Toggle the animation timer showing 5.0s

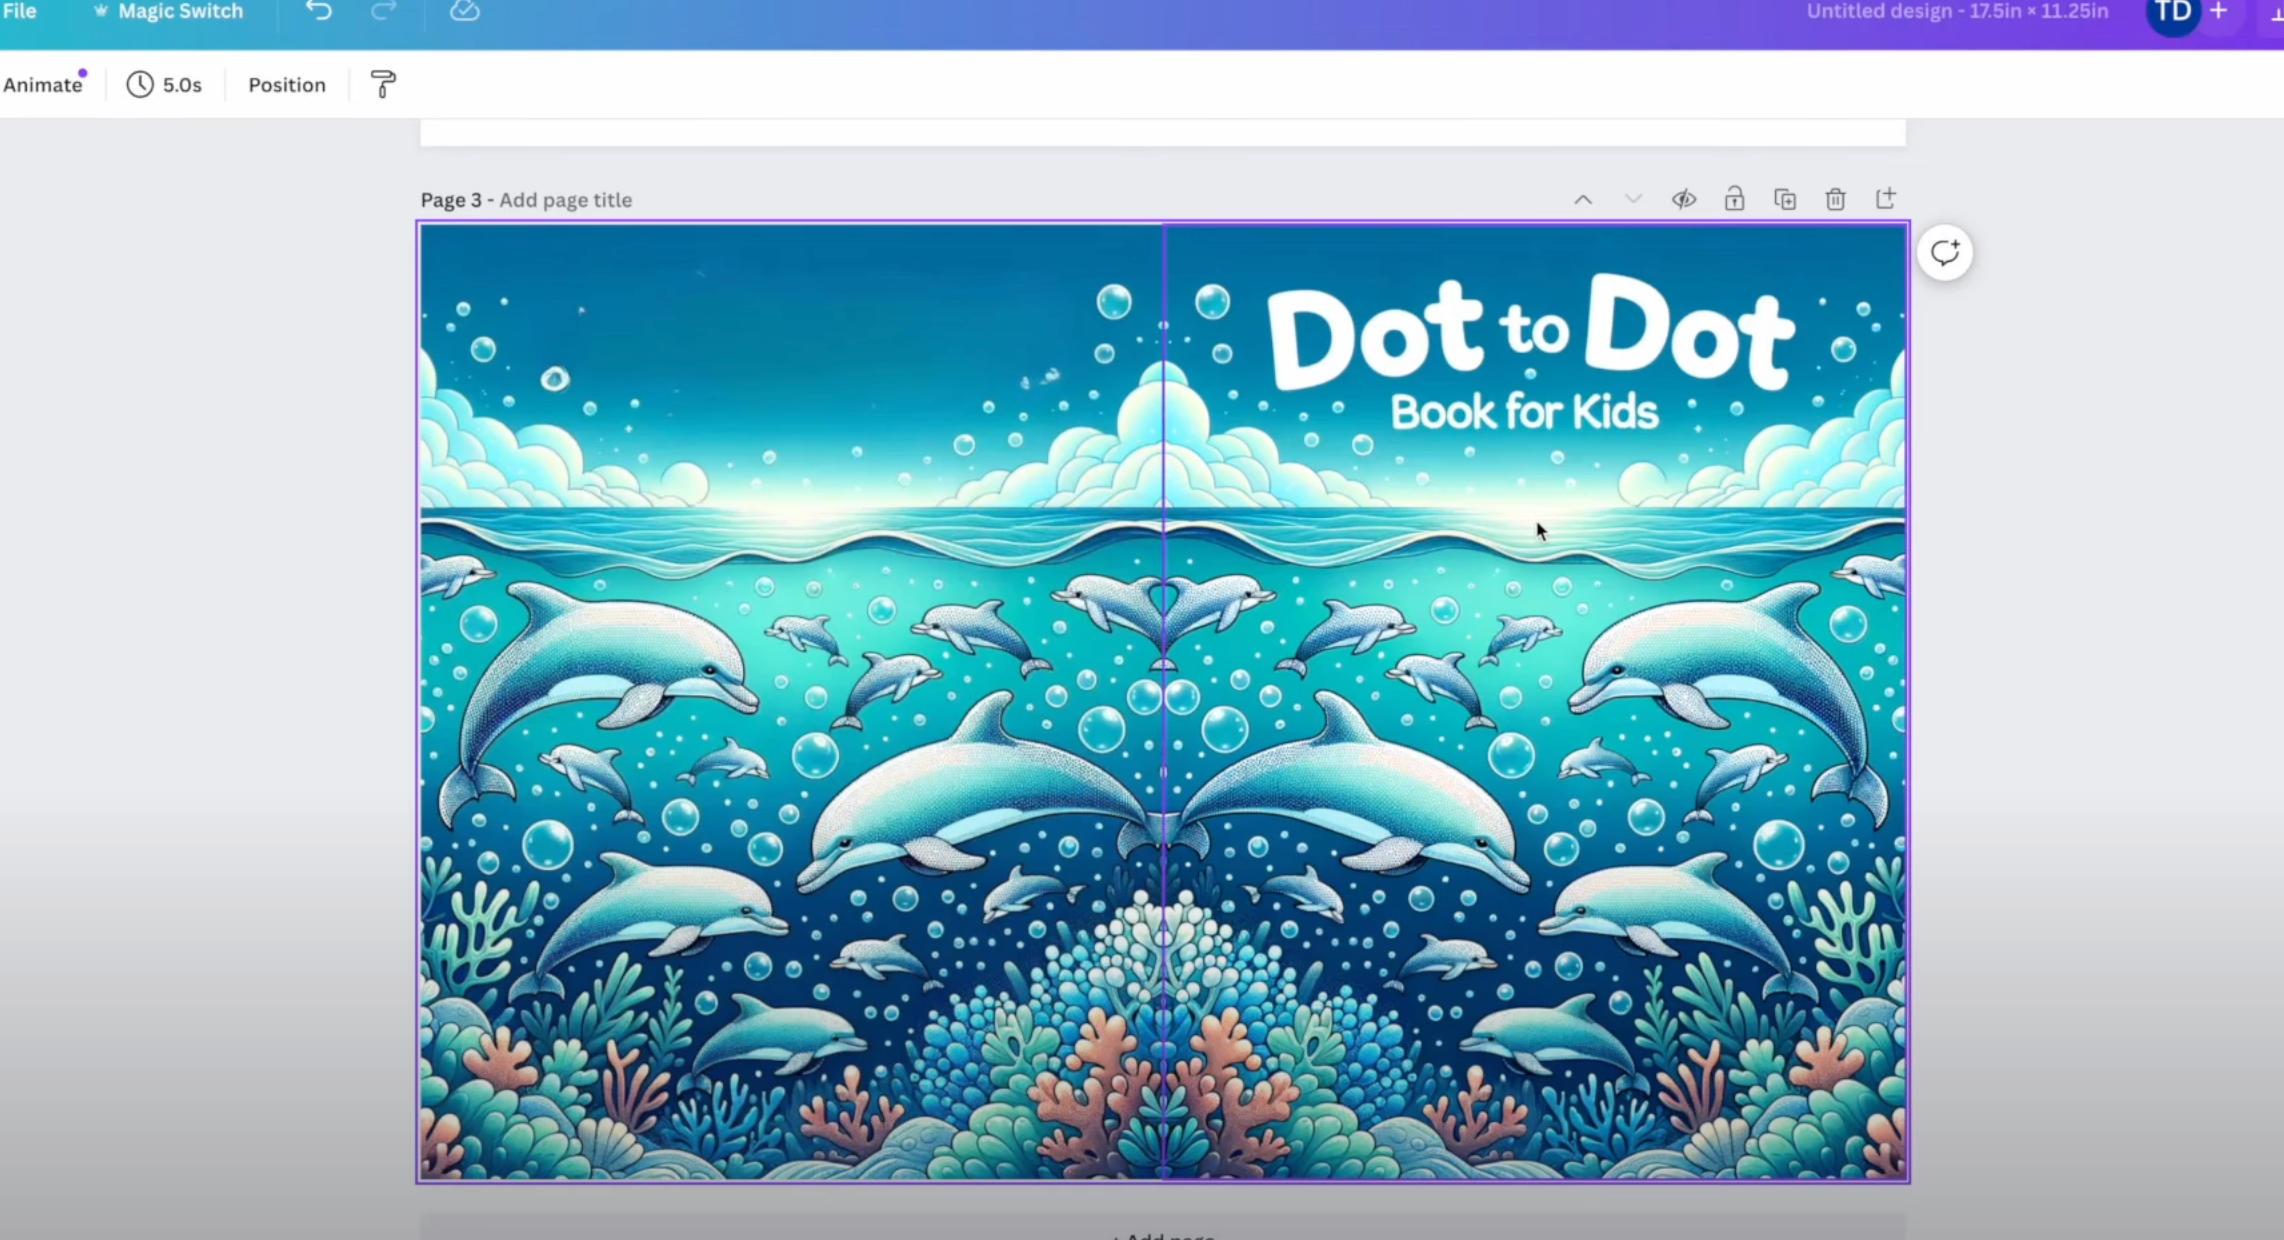(165, 84)
